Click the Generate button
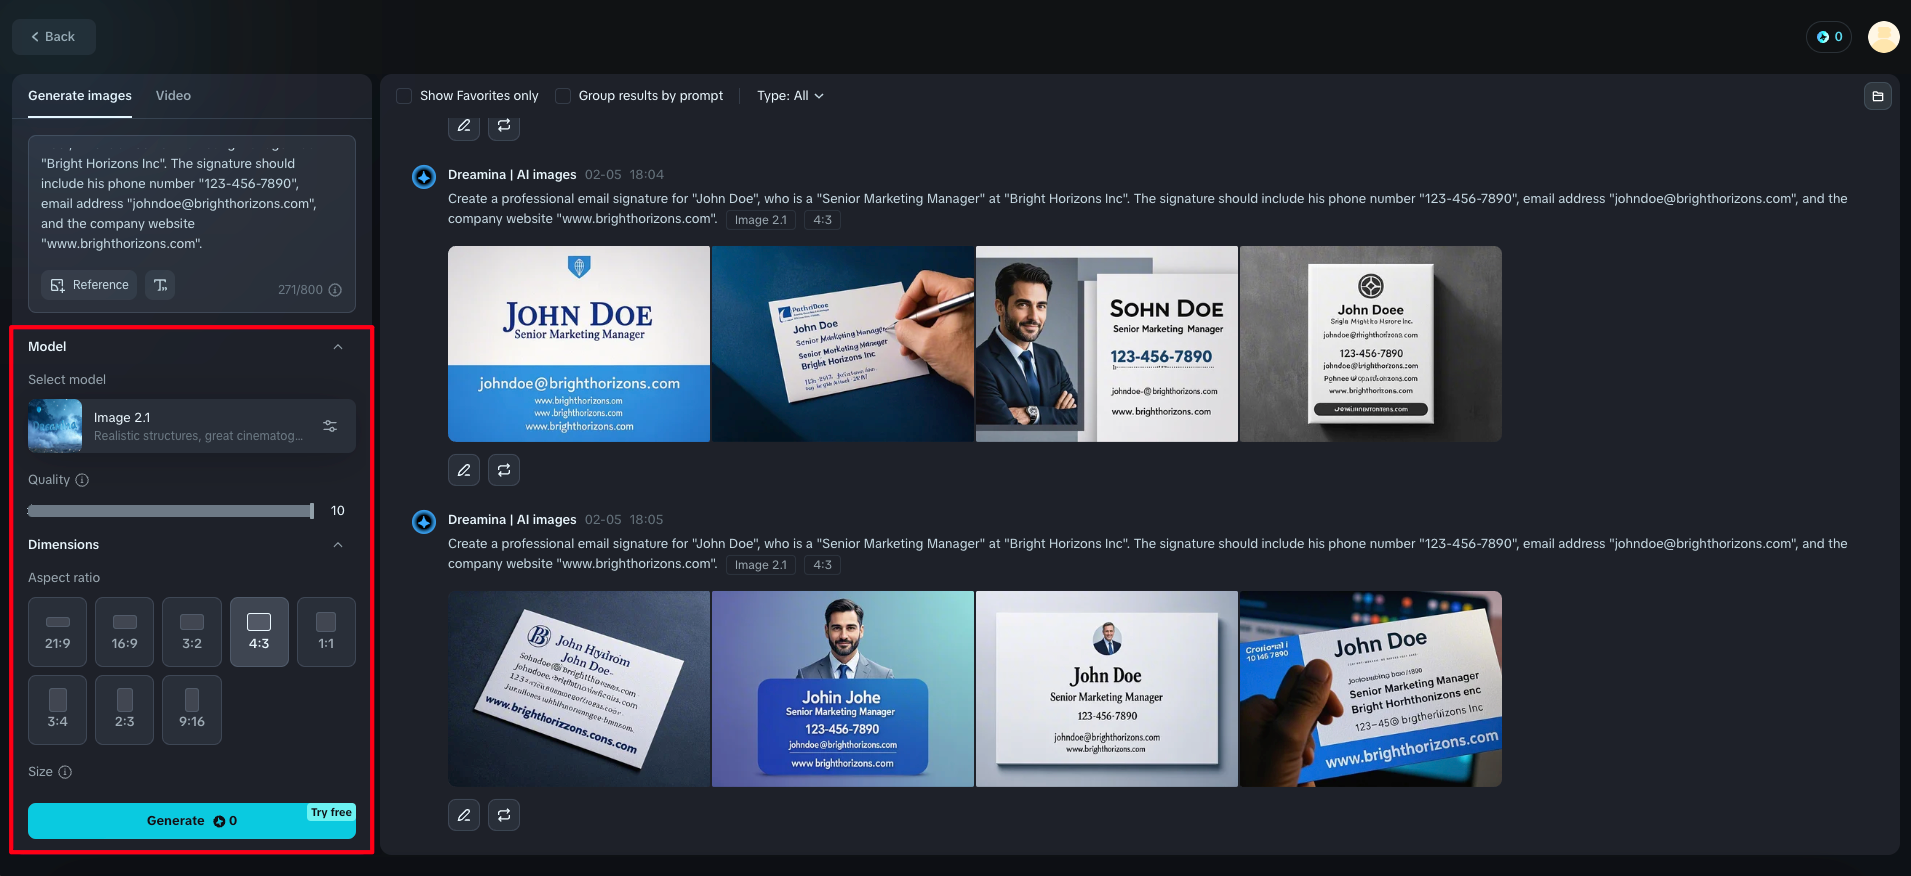This screenshot has width=1911, height=876. pyautogui.click(x=192, y=821)
